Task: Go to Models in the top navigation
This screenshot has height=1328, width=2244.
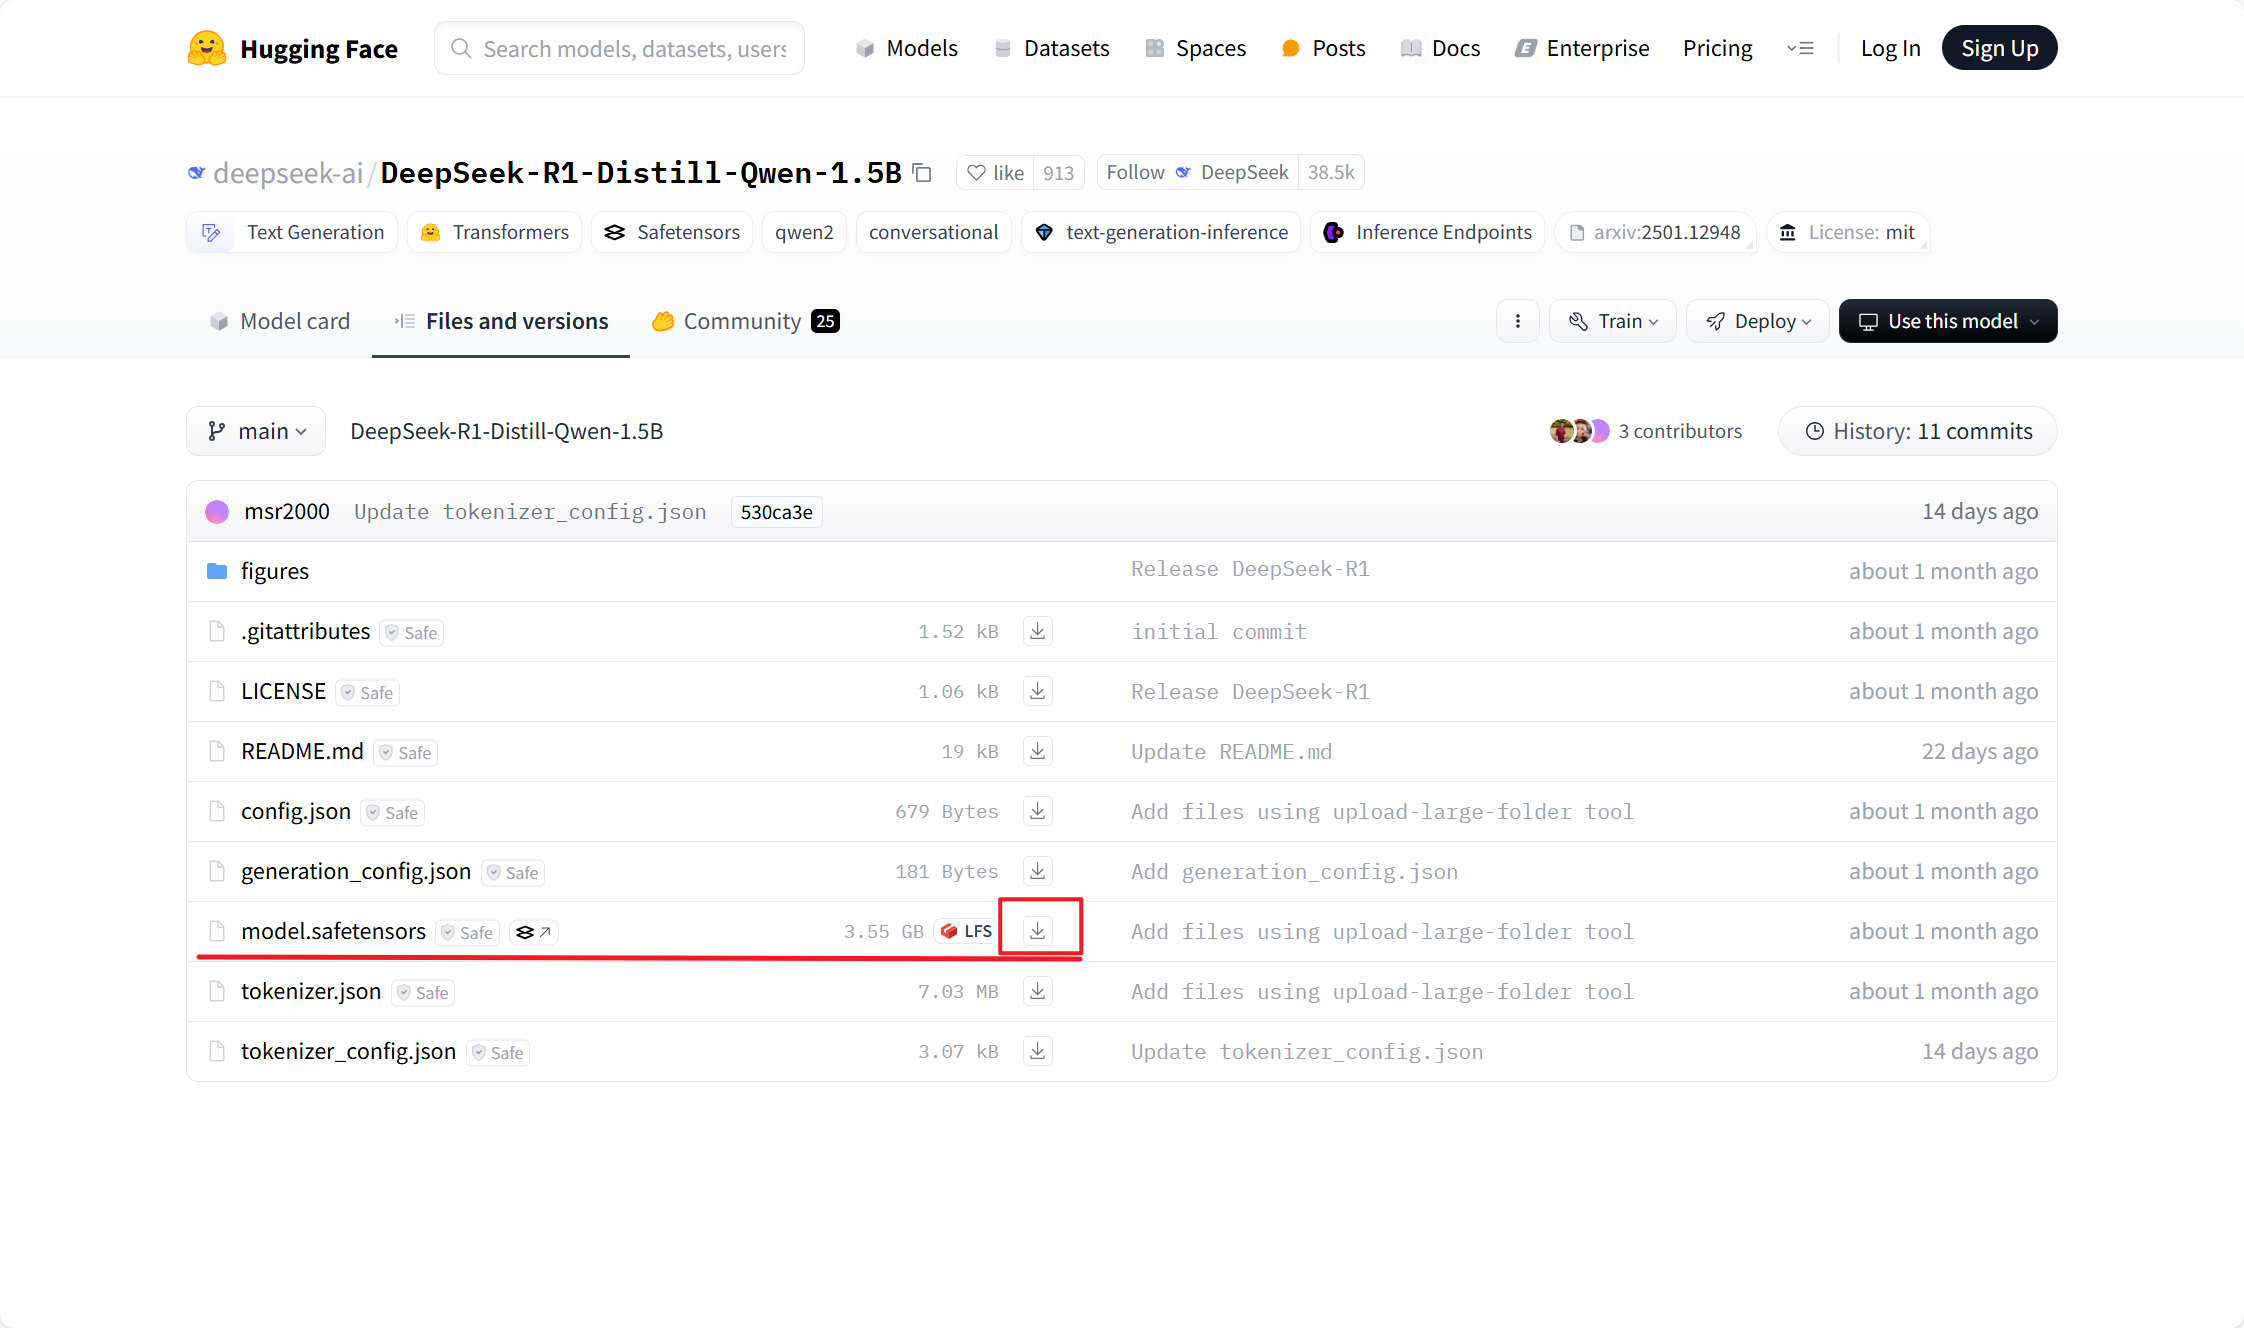Action: click(x=907, y=48)
